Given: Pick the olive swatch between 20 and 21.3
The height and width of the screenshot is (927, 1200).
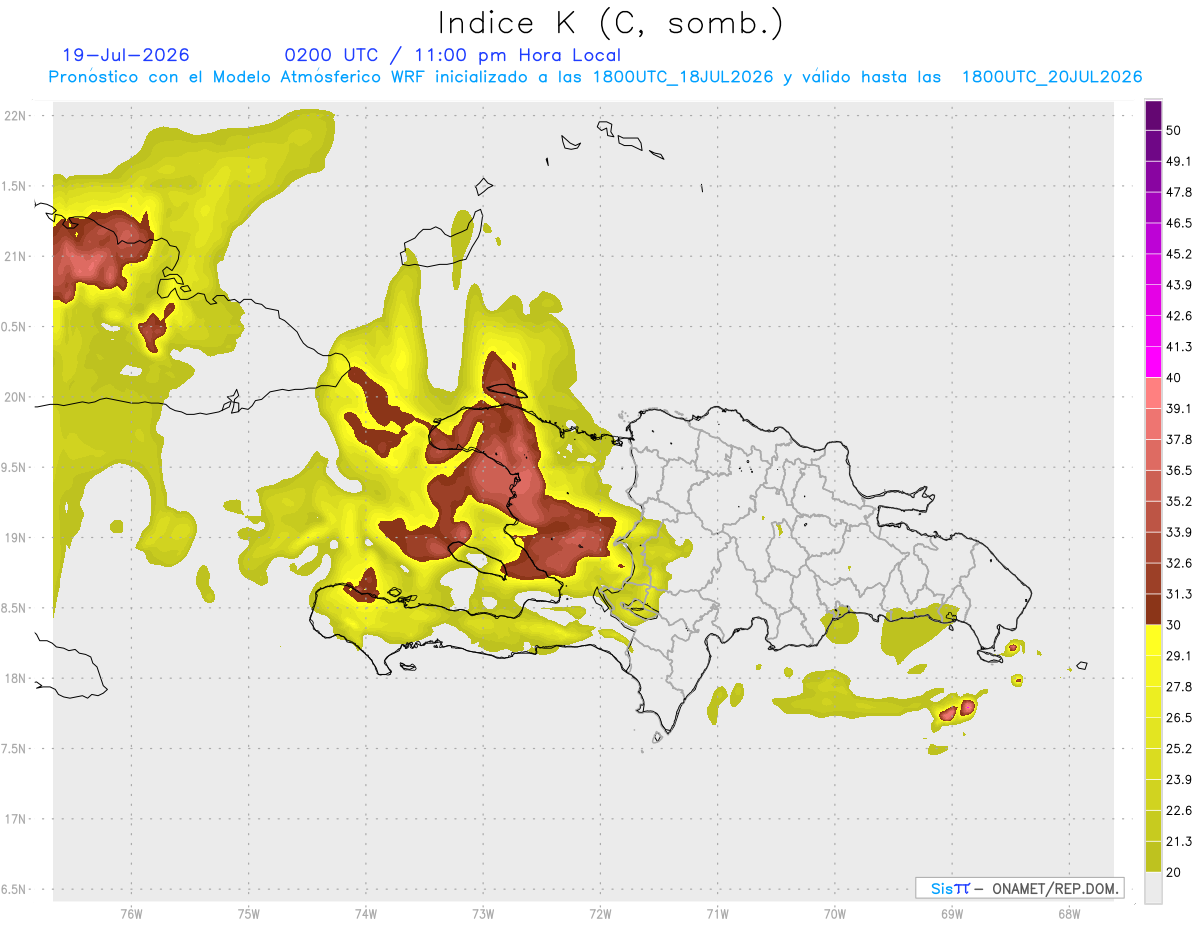Looking at the screenshot, I should pos(1153,857).
